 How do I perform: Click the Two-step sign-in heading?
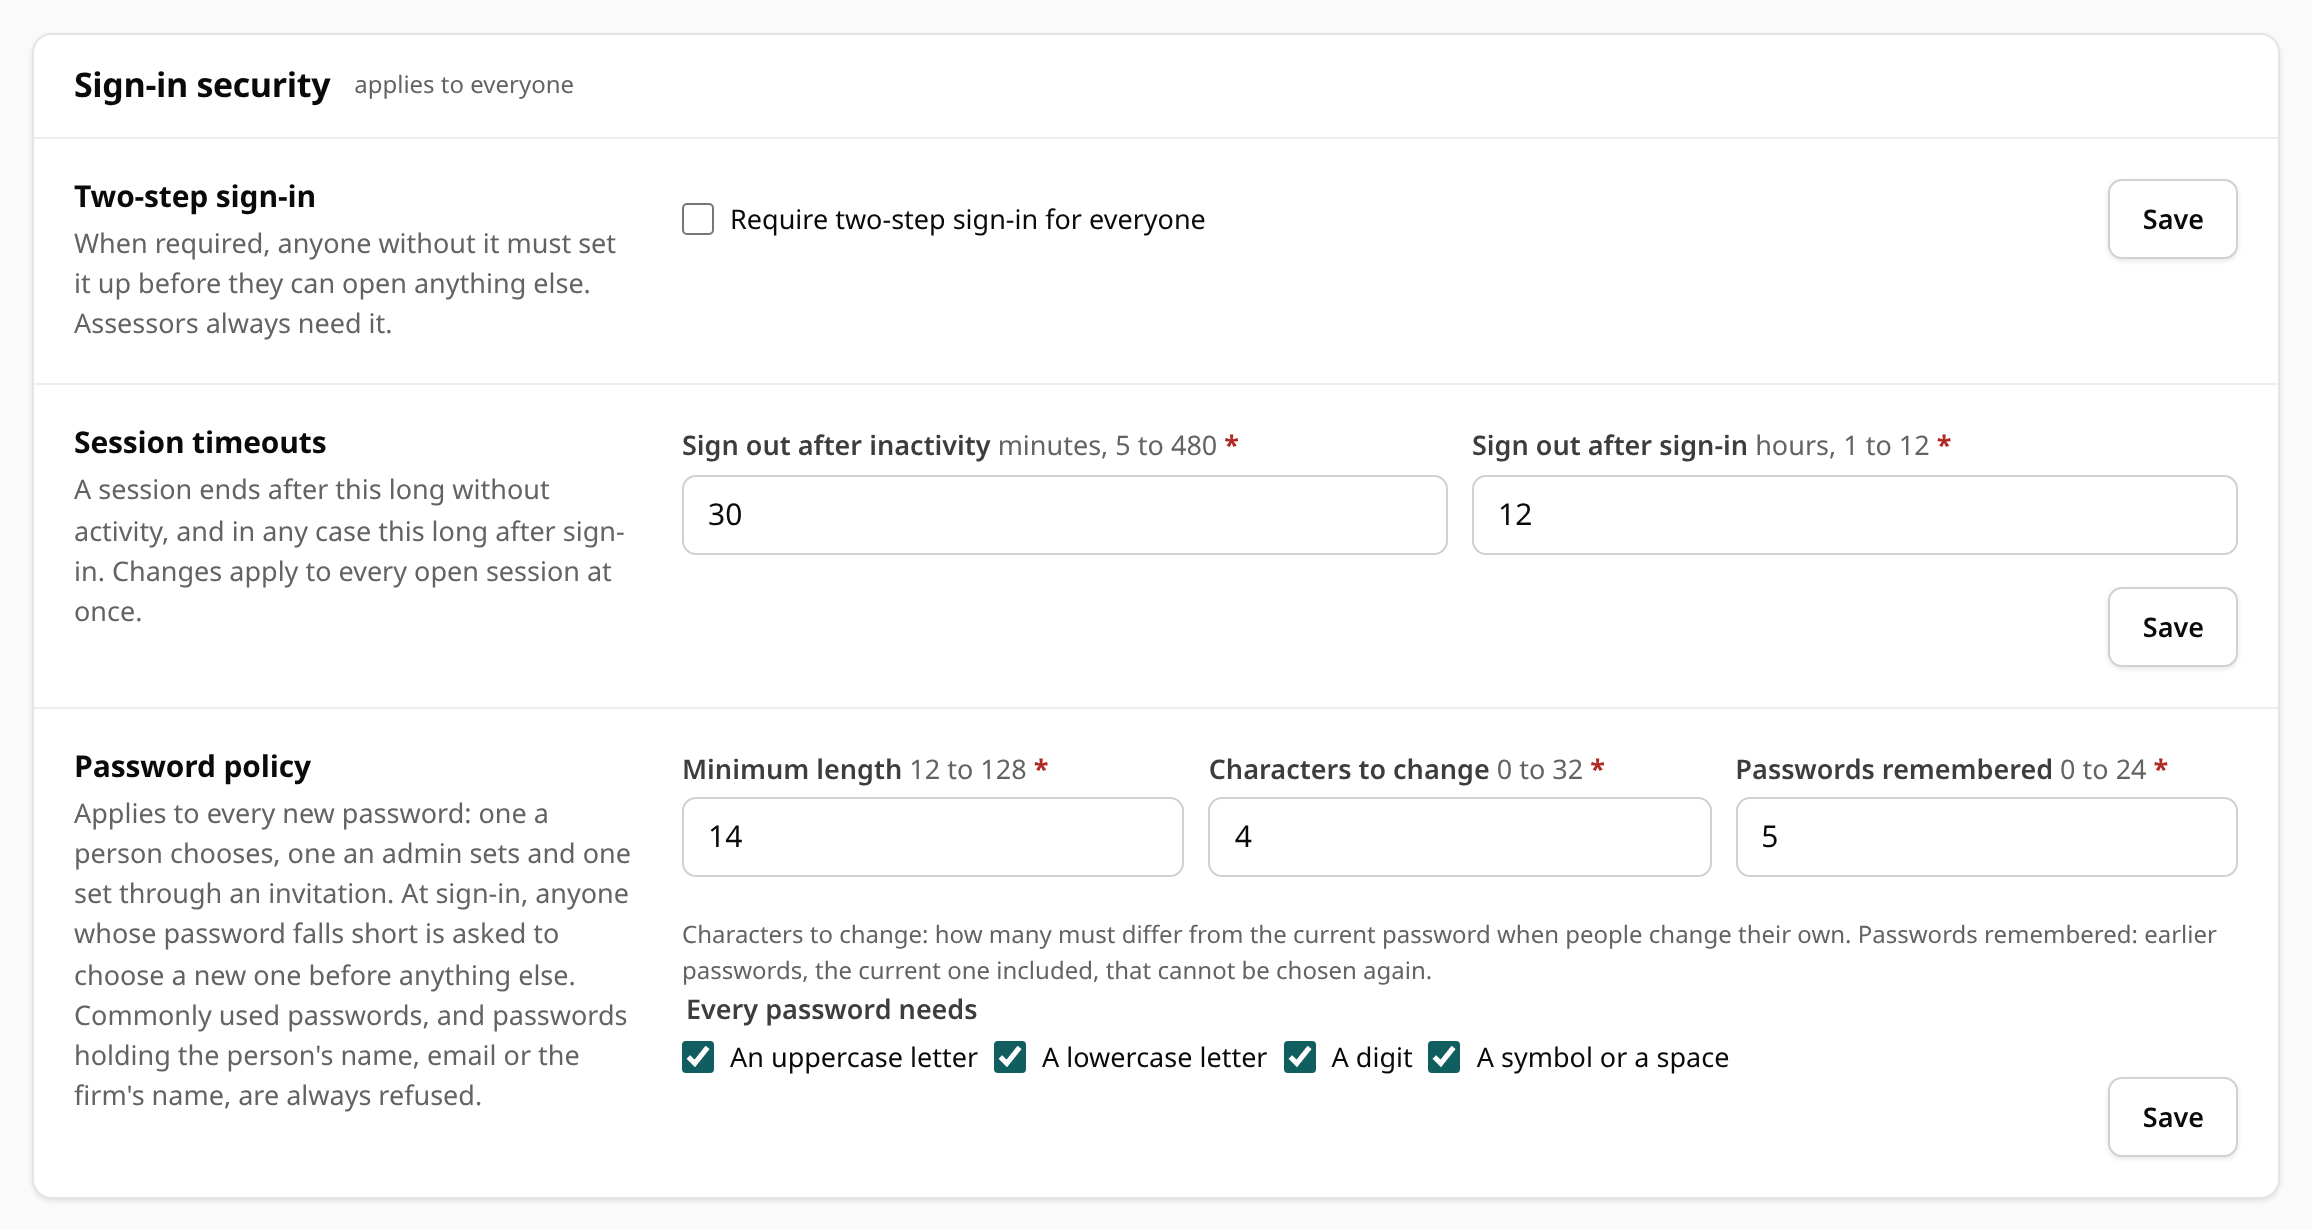195,197
